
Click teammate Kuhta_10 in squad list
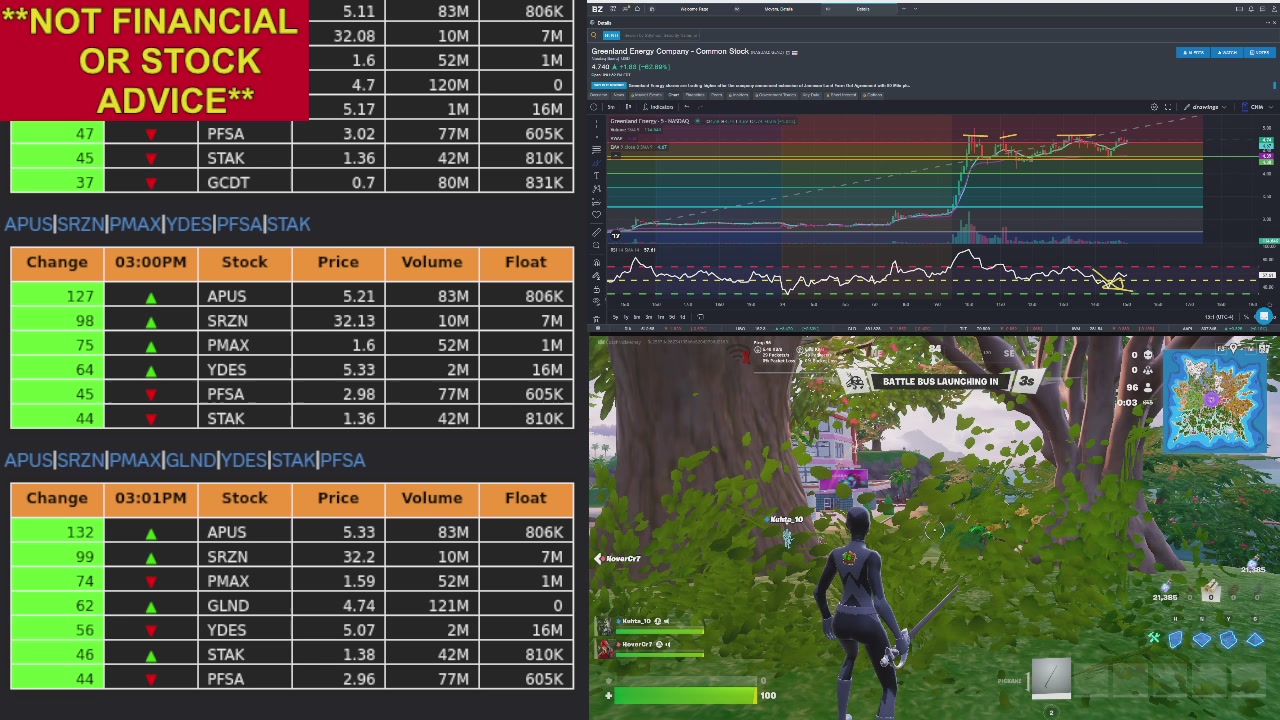tap(636, 622)
